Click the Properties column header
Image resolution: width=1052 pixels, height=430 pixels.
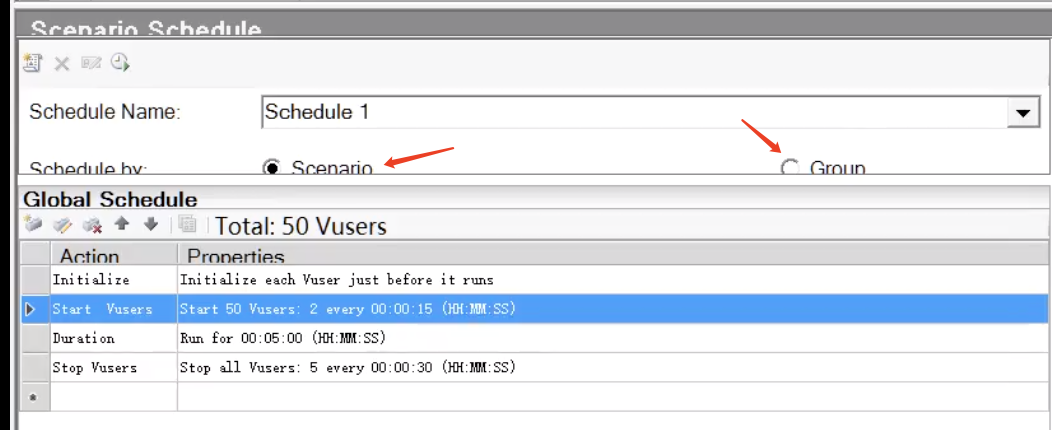613,254
